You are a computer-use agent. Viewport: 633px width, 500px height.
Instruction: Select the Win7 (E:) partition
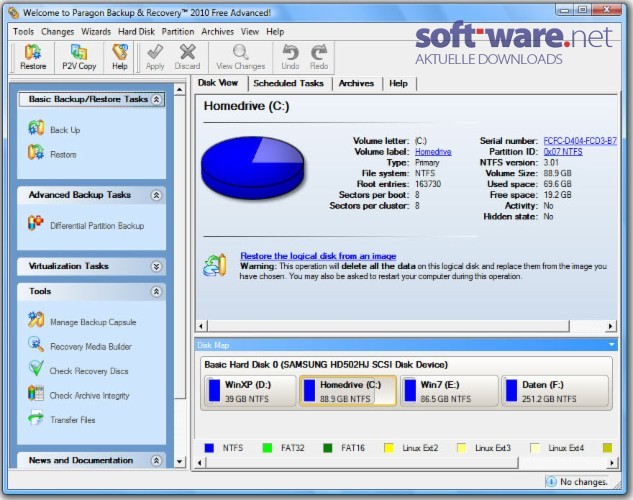(449, 391)
